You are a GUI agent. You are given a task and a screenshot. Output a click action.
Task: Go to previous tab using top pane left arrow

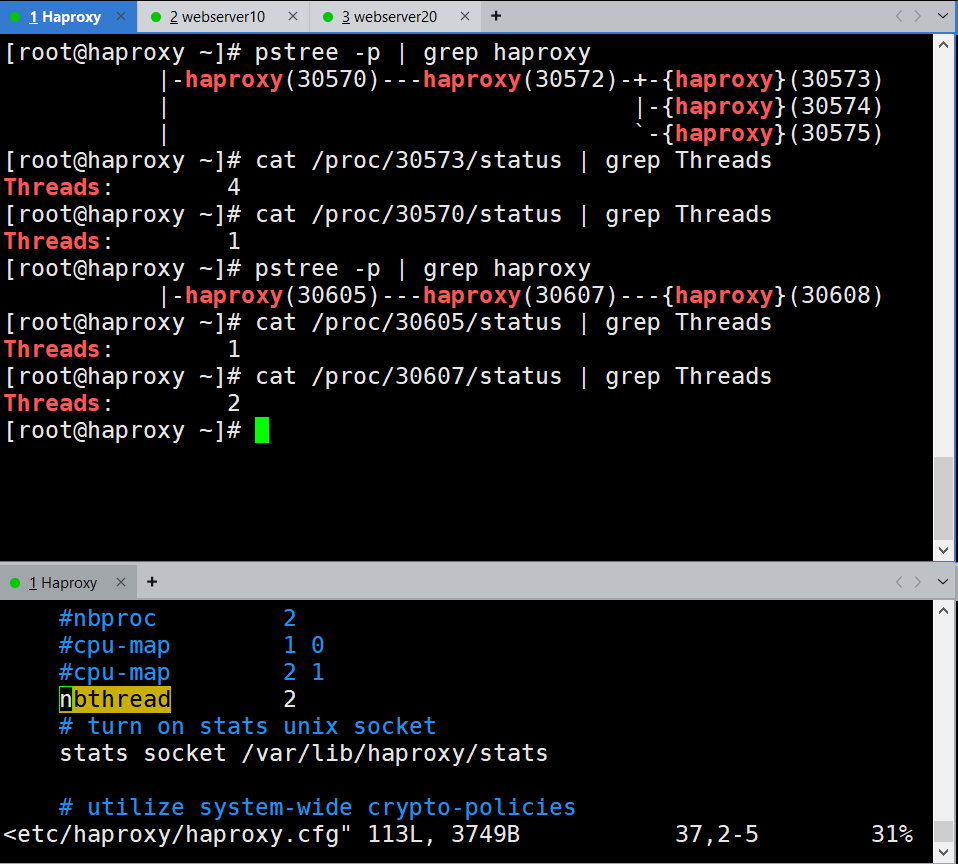899,16
